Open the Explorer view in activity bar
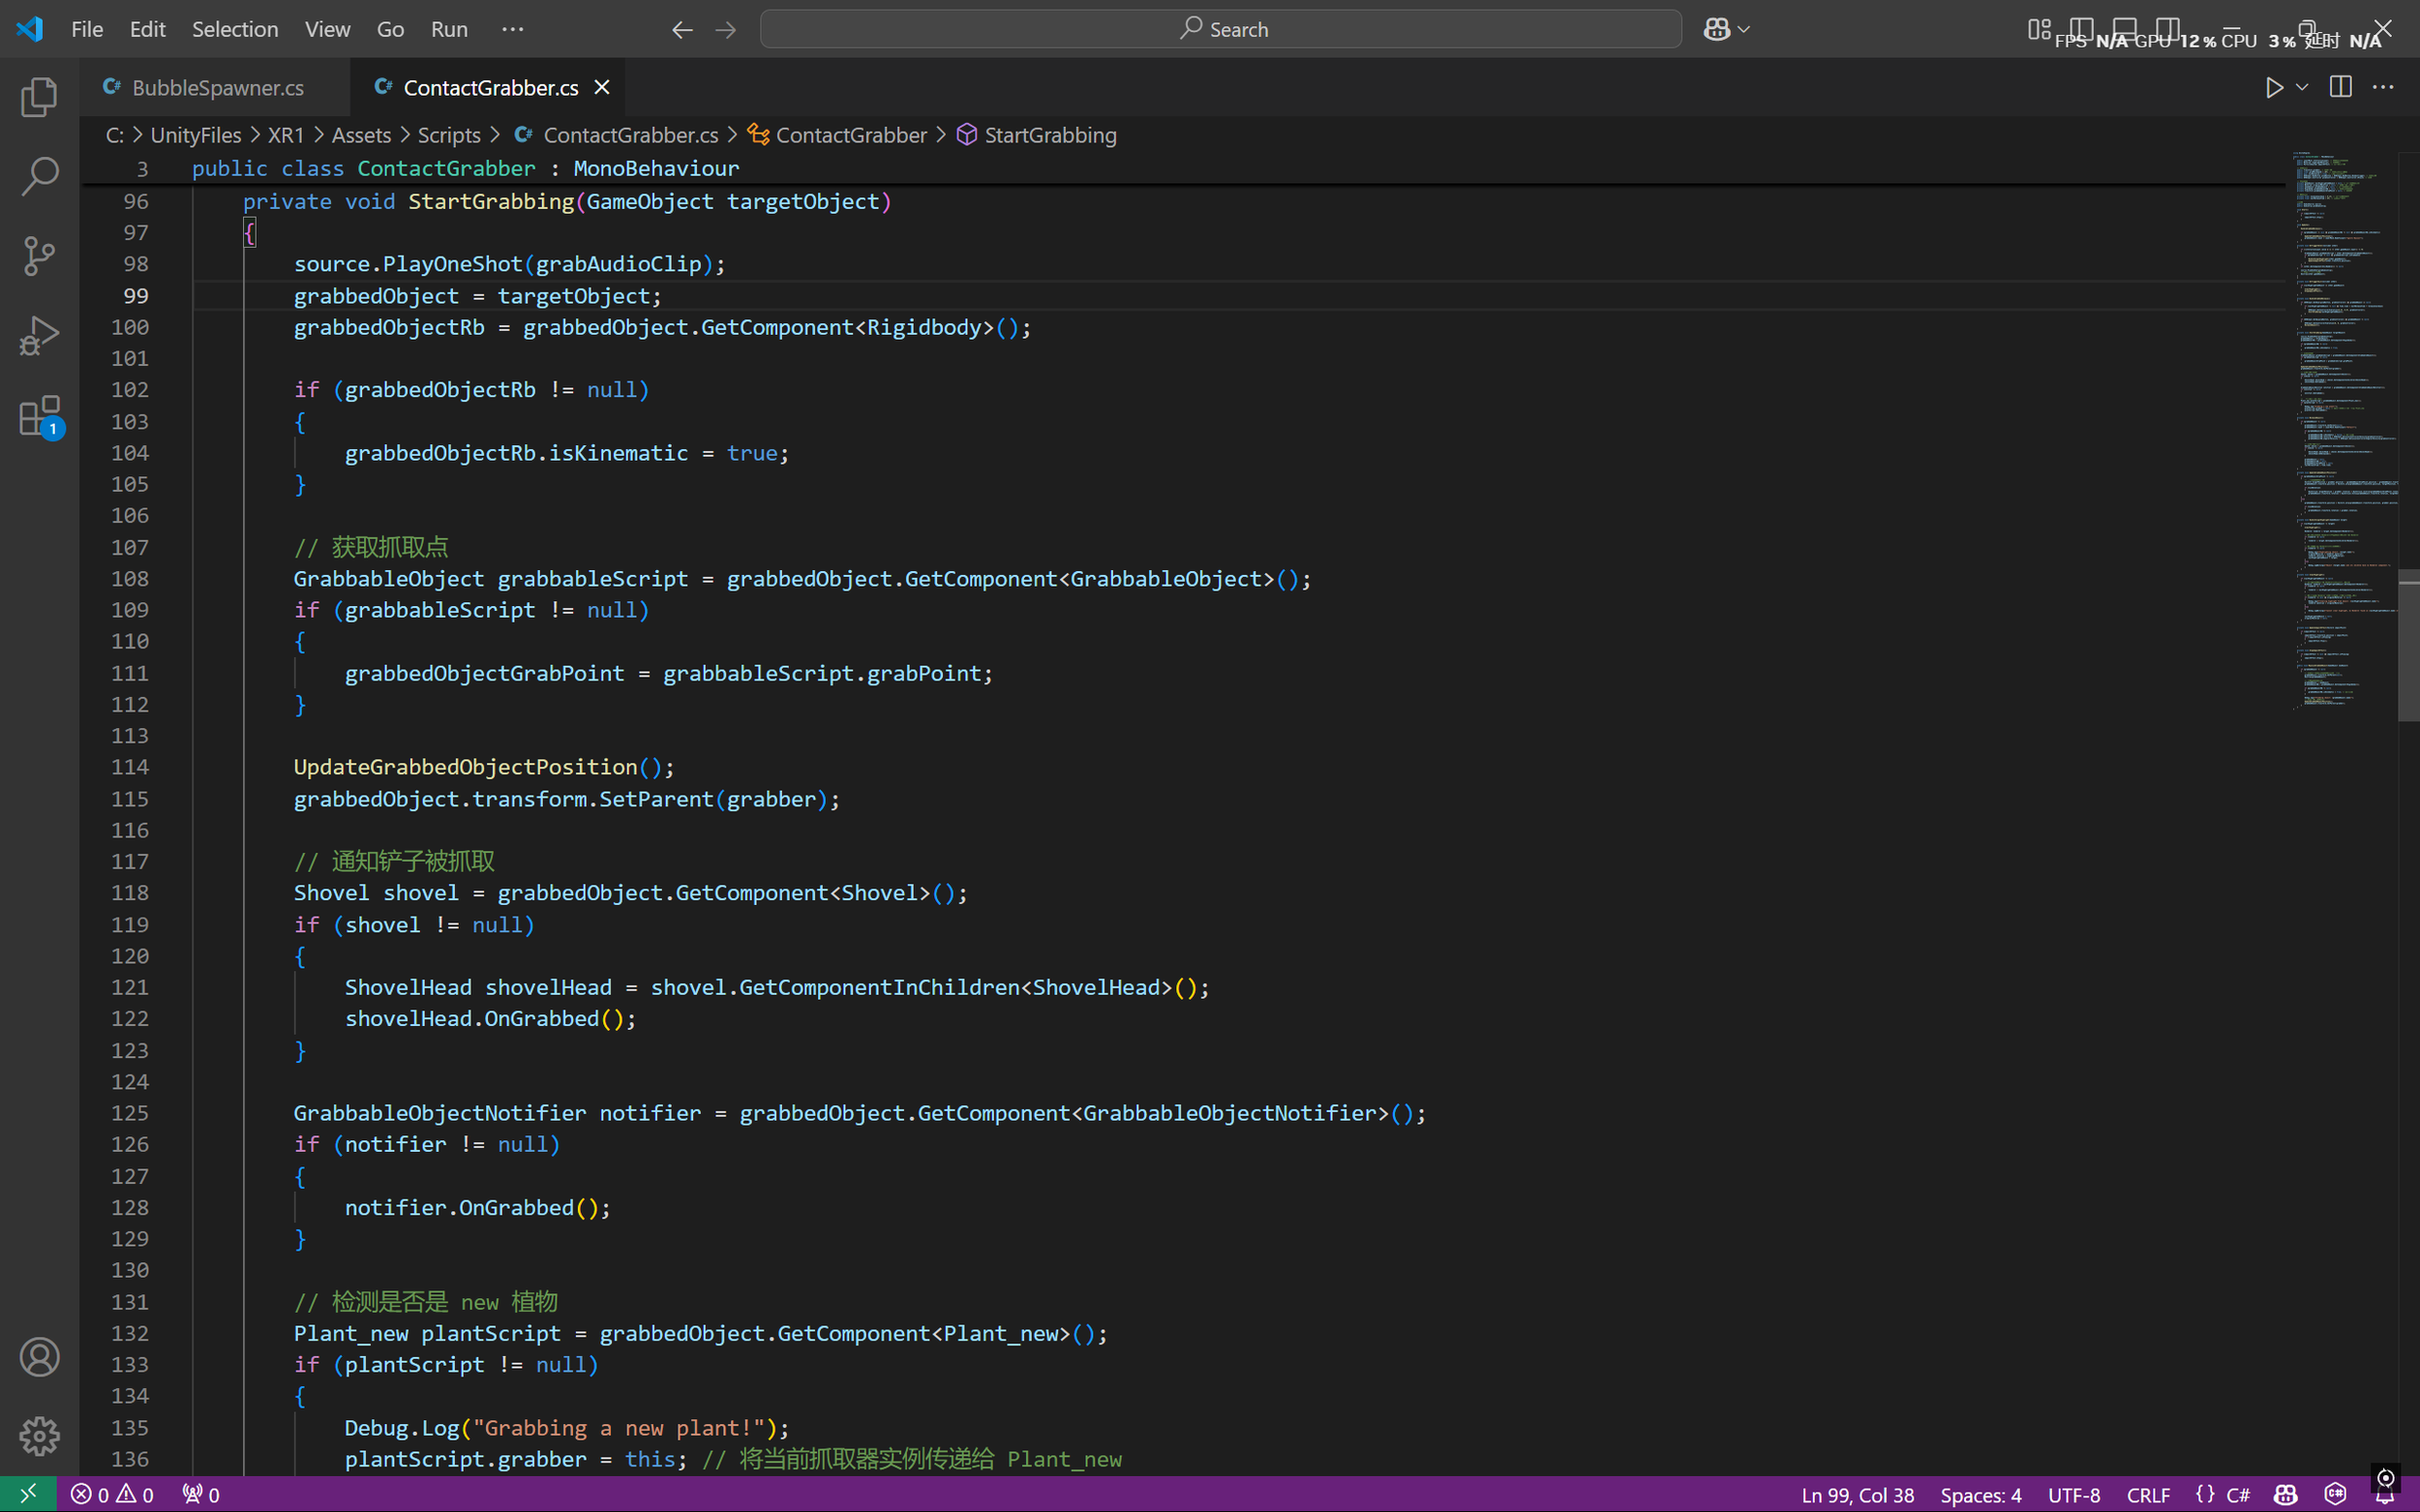Screen dimensions: 2420x1512 click(39, 97)
